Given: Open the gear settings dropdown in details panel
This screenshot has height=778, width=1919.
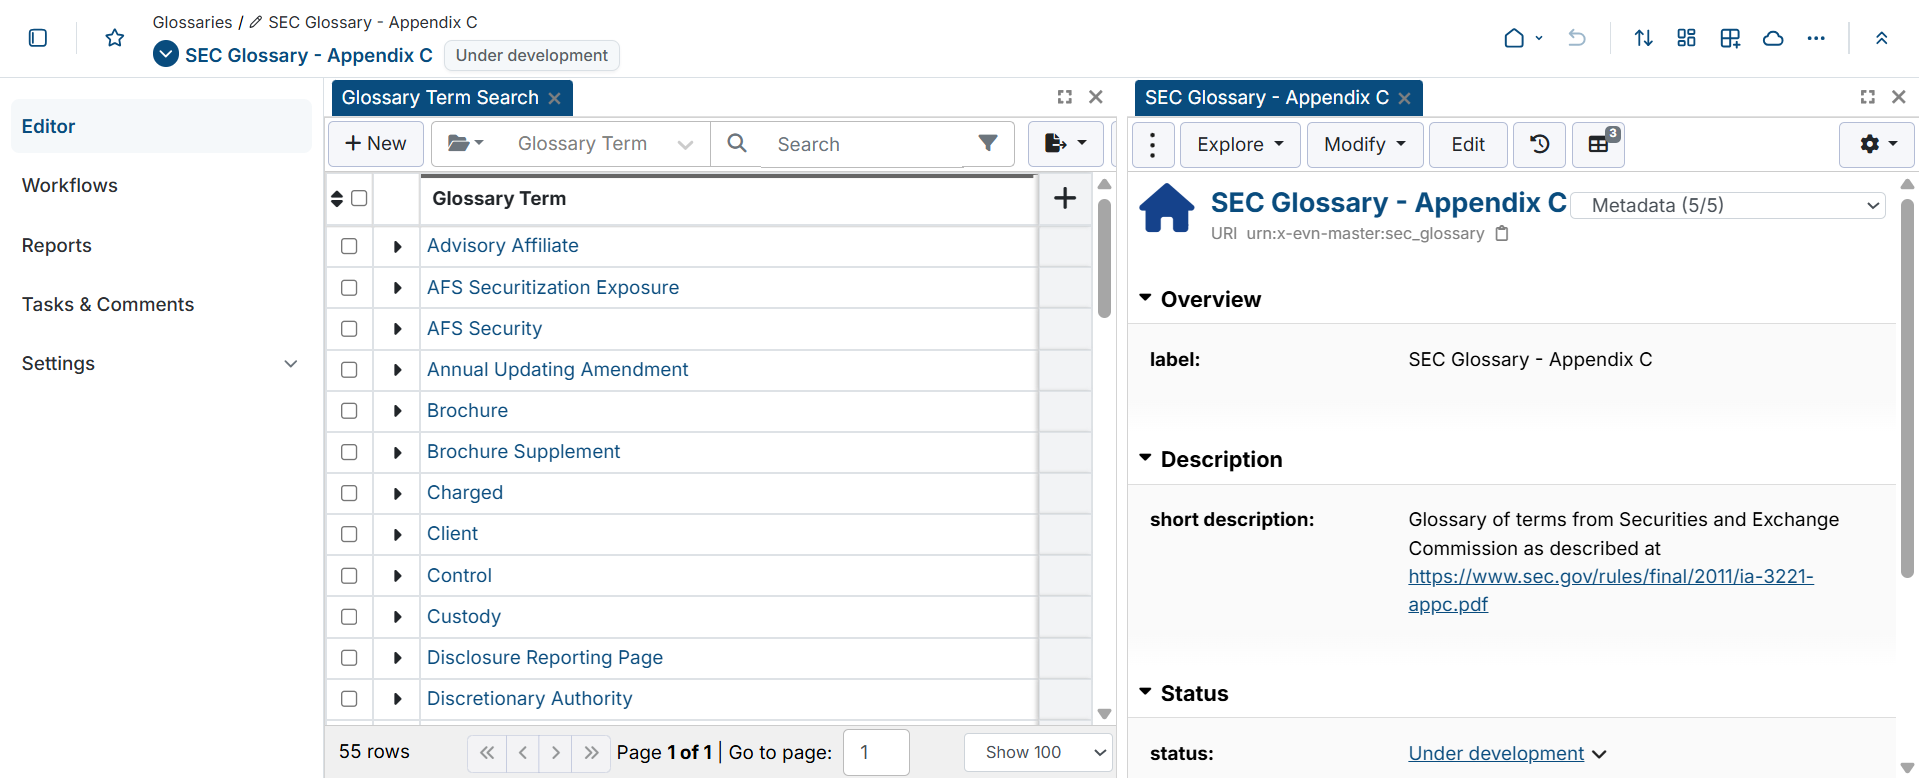Looking at the screenshot, I should [x=1877, y=144].
